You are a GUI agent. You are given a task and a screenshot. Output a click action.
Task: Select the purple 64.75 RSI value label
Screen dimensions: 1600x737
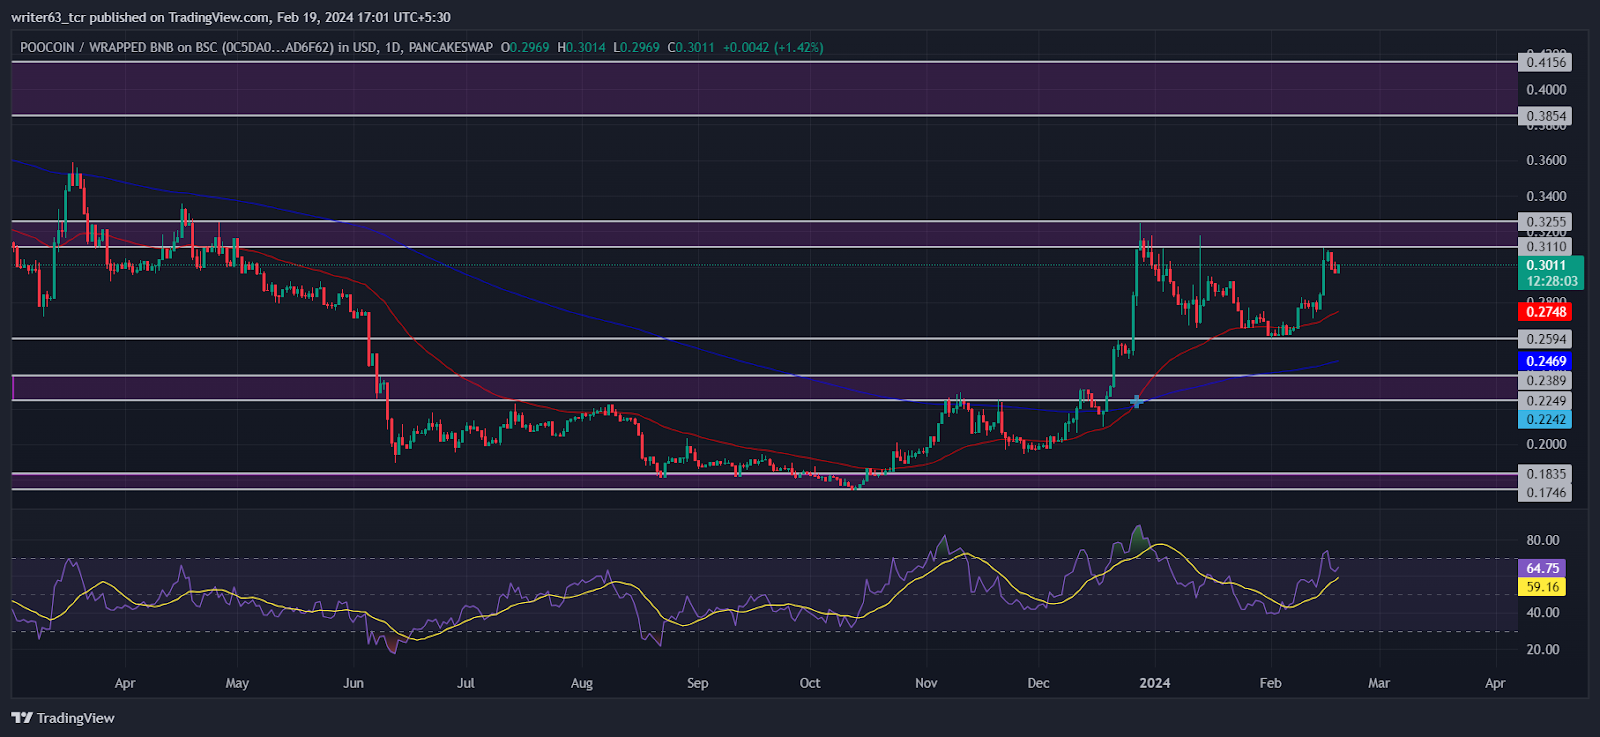click(x=1542, y=568)
